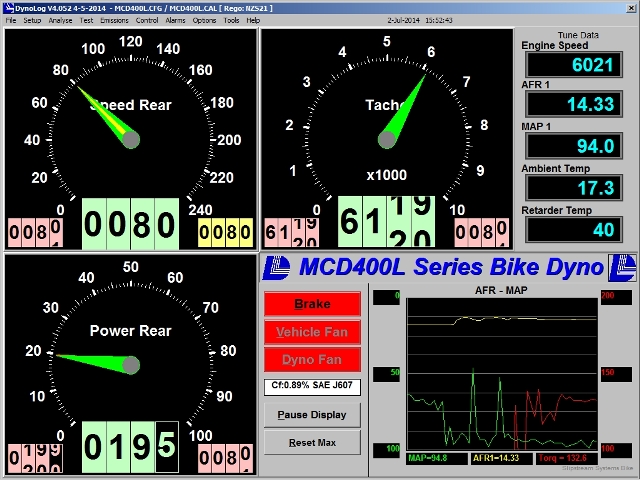640x480 pixels.
Task: Close the DynoLog window
Action: (x=631, y=8)
